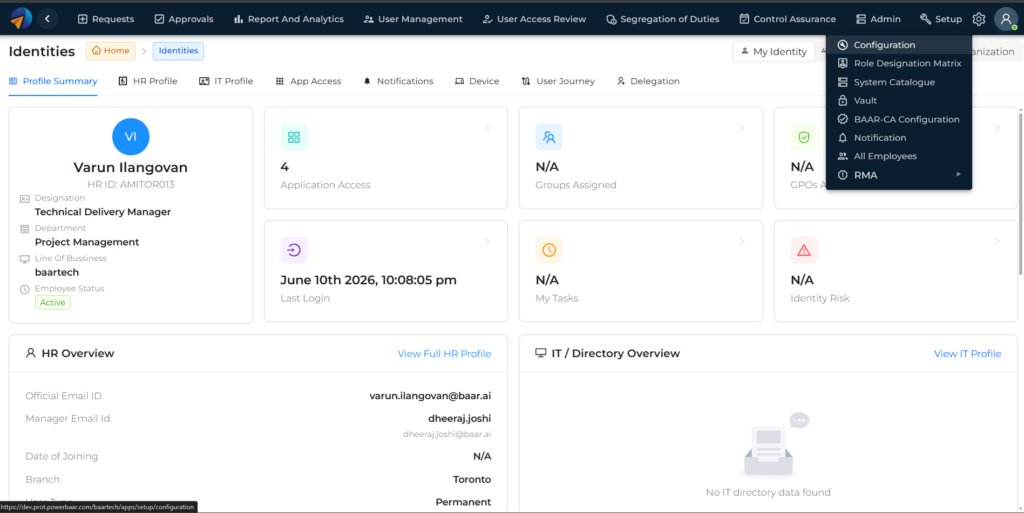Open the user account avatar icon
This screenshot has height=513, width=1024.
click(1006, 19)
